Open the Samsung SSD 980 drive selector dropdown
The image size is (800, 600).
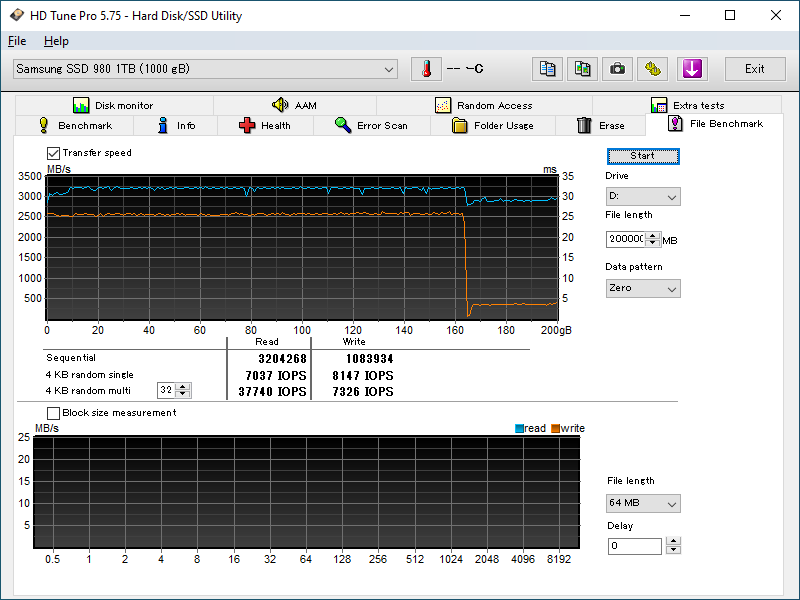coord(205,69)
